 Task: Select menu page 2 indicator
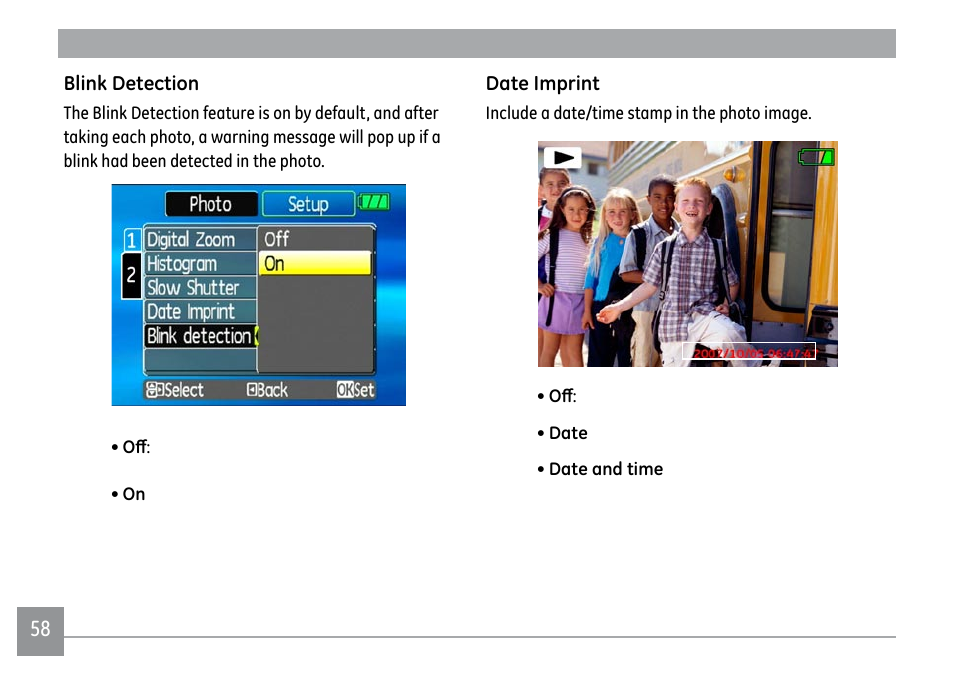tap(131, 275)
